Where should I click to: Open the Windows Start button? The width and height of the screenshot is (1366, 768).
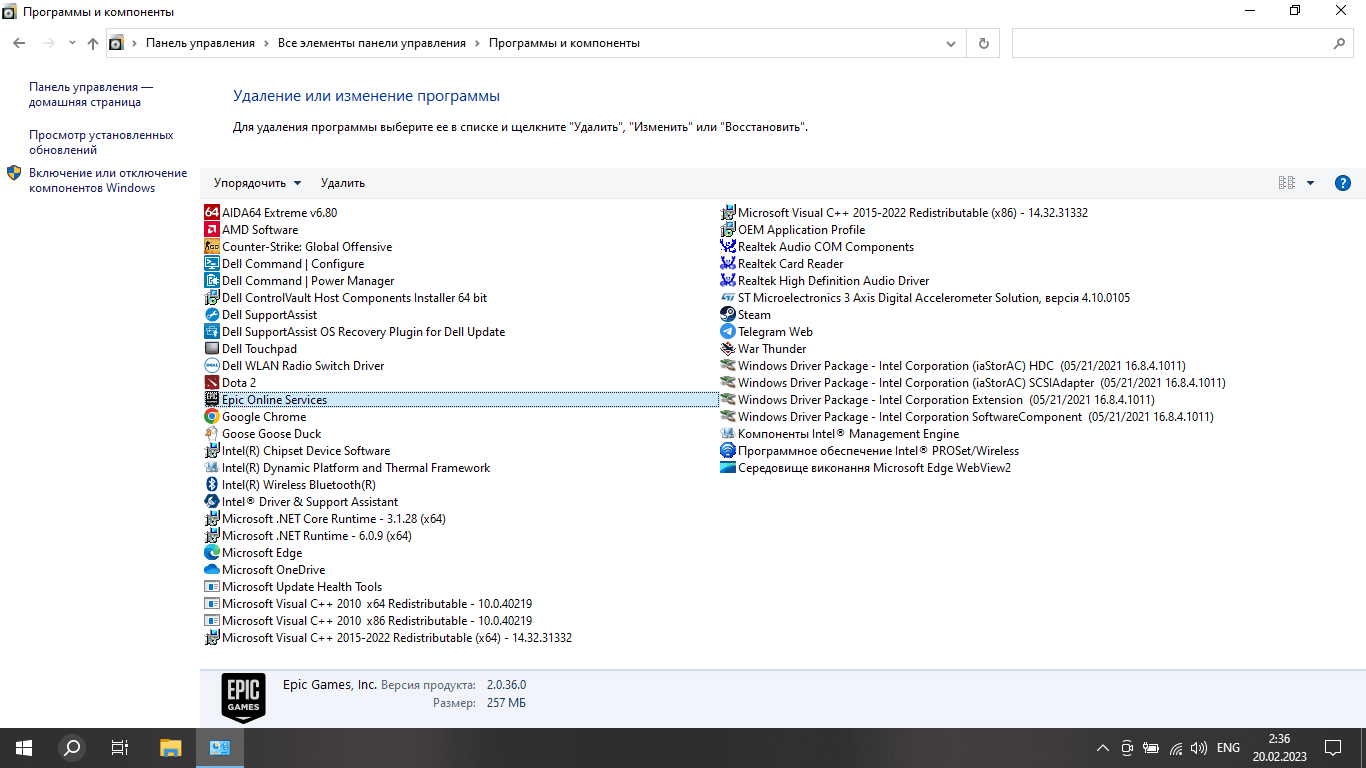(24, 748)
